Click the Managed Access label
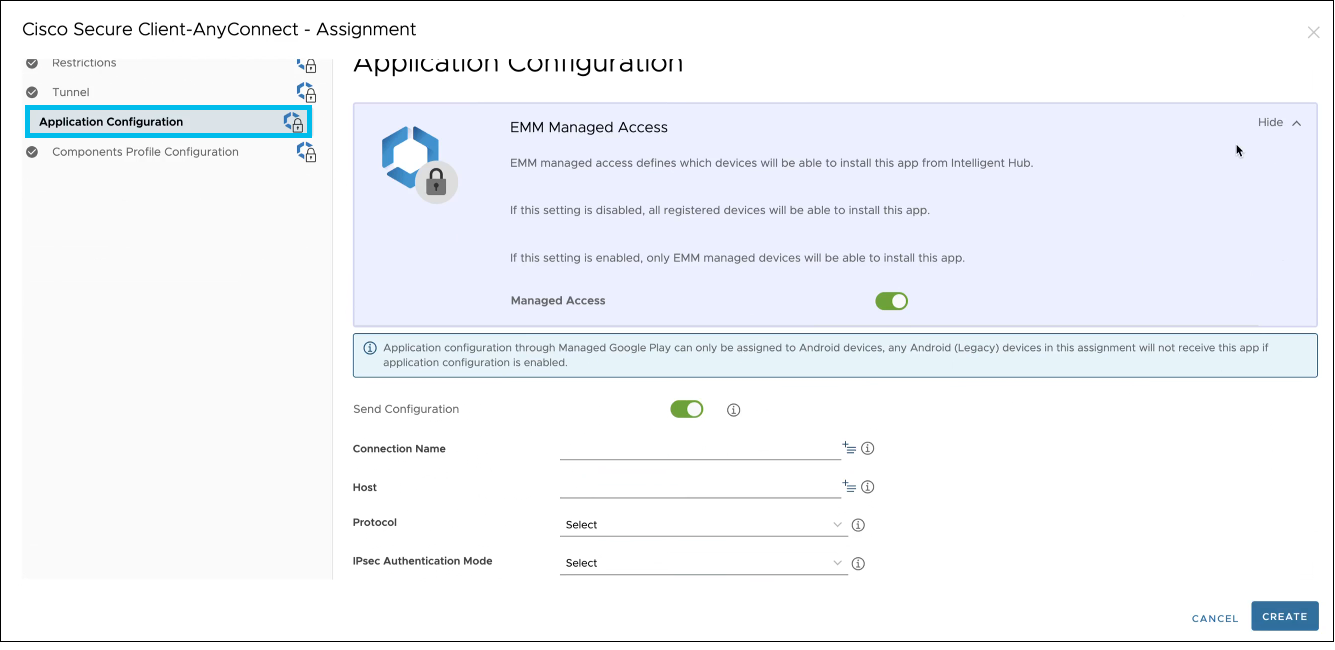Image resolution: width=1335 pixels, height=650 pixels. (x=558, y=300)
